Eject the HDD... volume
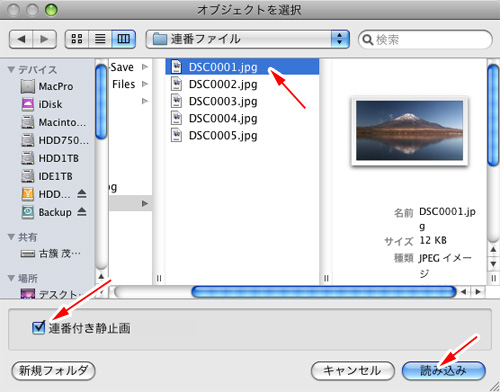 click(82, 194)
